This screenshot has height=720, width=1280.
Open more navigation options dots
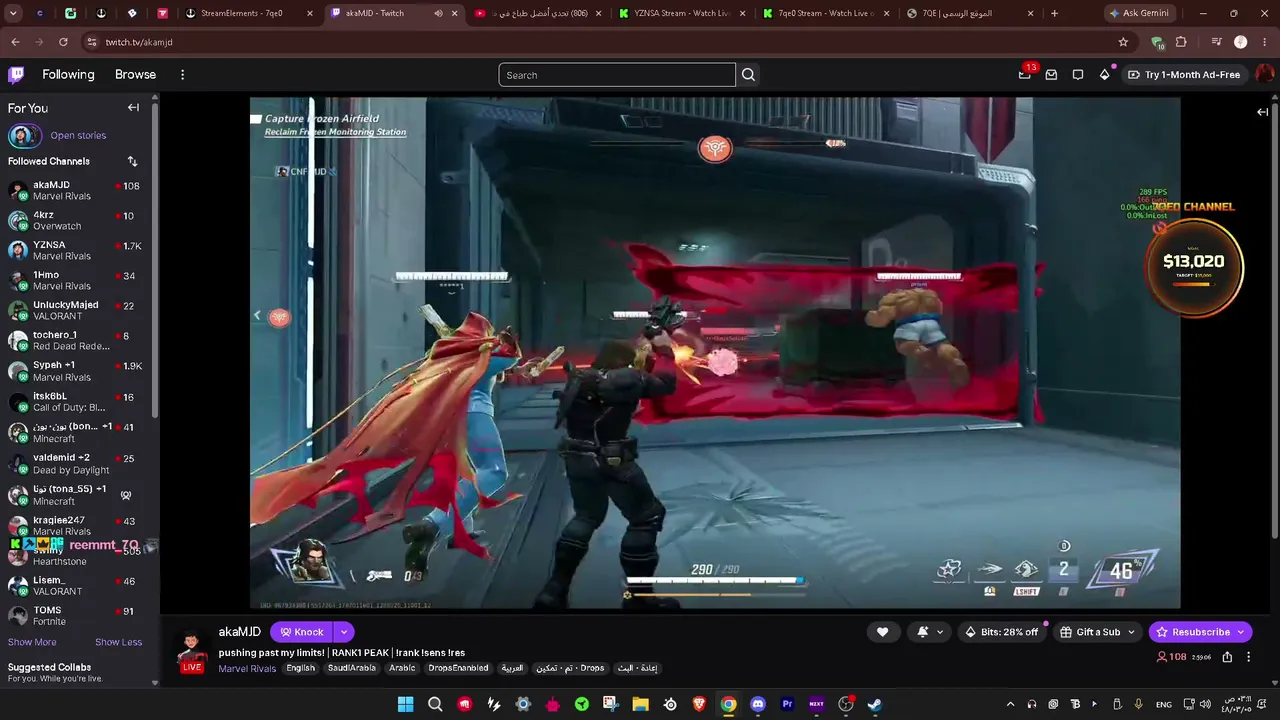(182, 75)
